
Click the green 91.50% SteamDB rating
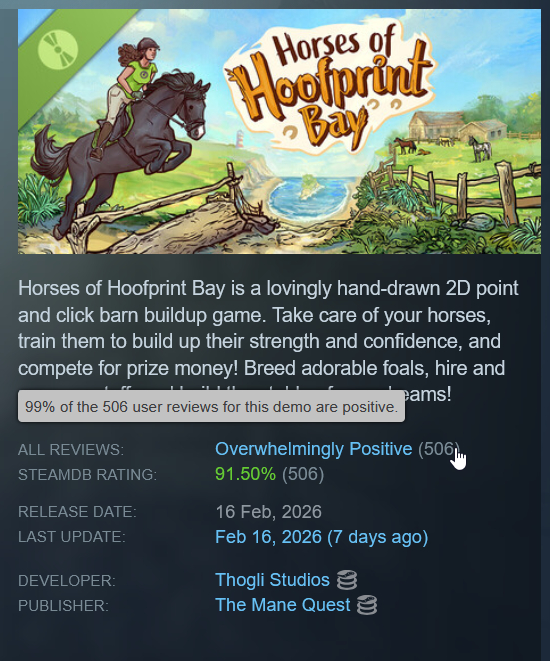[245, 474]
